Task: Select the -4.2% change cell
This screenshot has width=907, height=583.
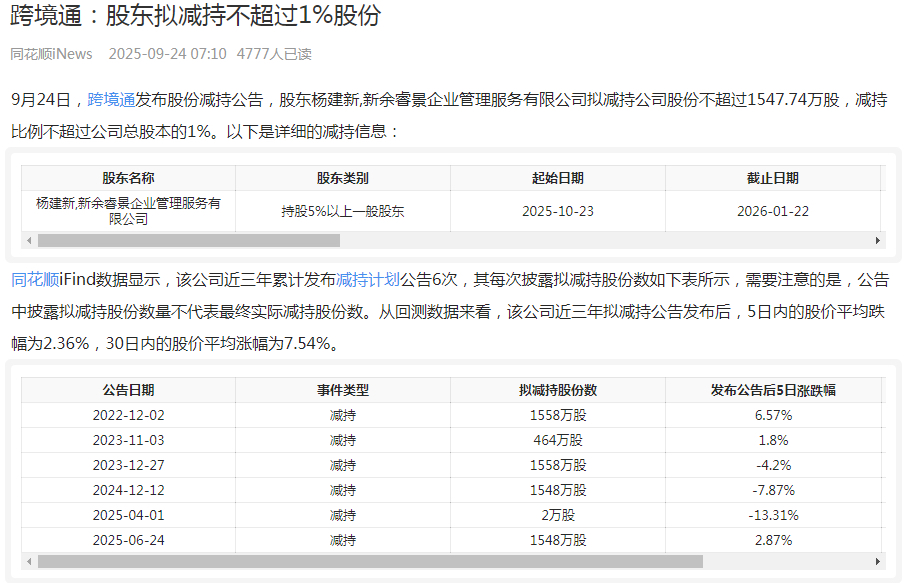Action: (x=773, y=465)
